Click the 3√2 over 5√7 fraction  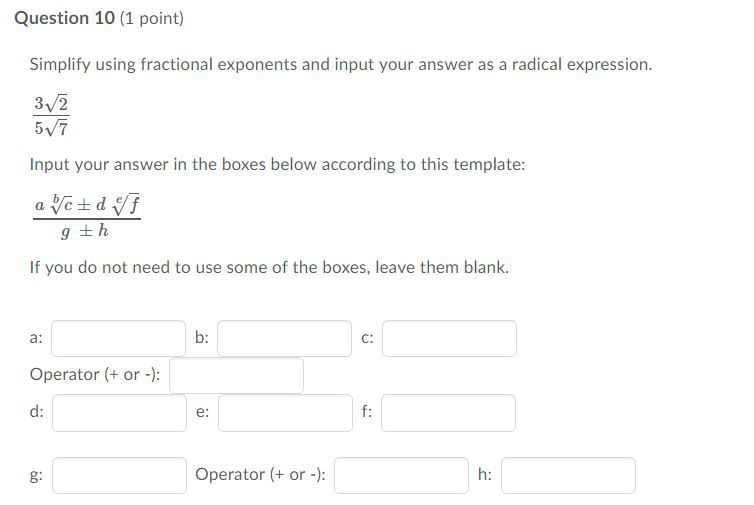tap(51, 115)
